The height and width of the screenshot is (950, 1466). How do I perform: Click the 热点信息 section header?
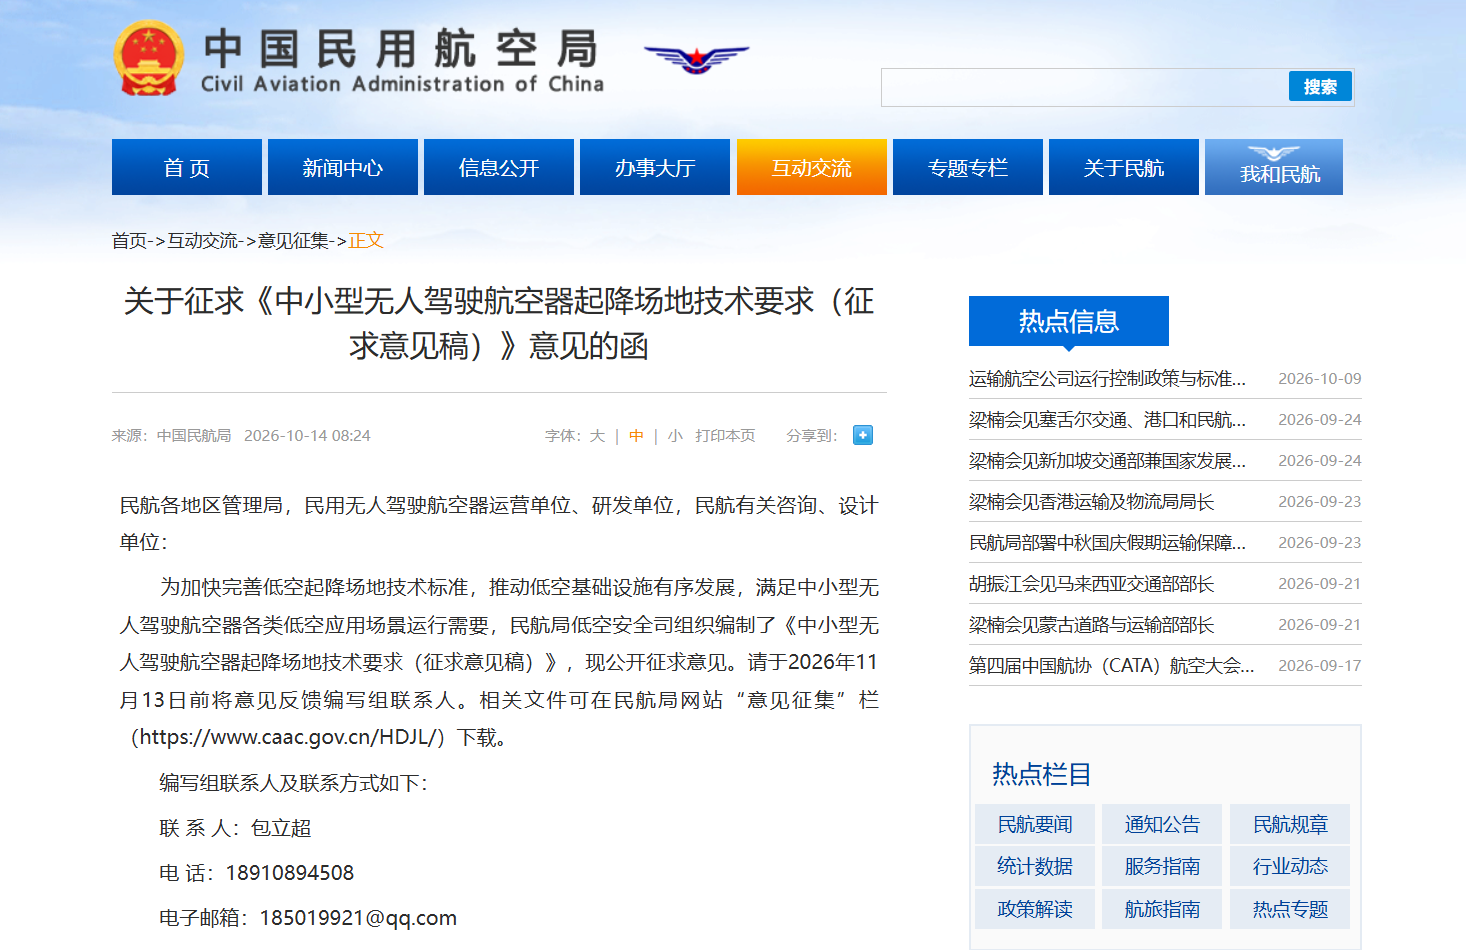click(x=1069, y=321)
